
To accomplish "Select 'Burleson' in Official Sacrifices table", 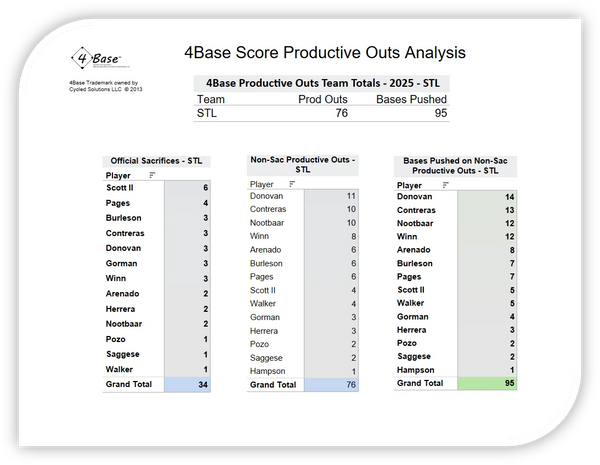I will [124, 218].
